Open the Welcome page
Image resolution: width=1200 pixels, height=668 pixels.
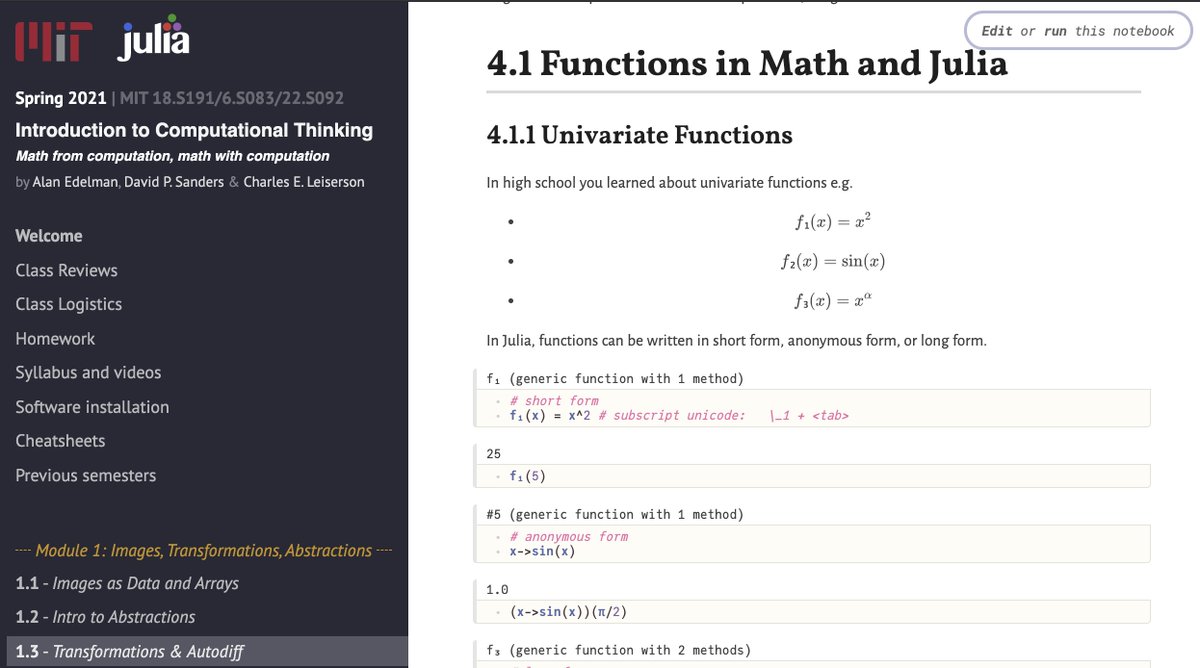pos(48,235)
